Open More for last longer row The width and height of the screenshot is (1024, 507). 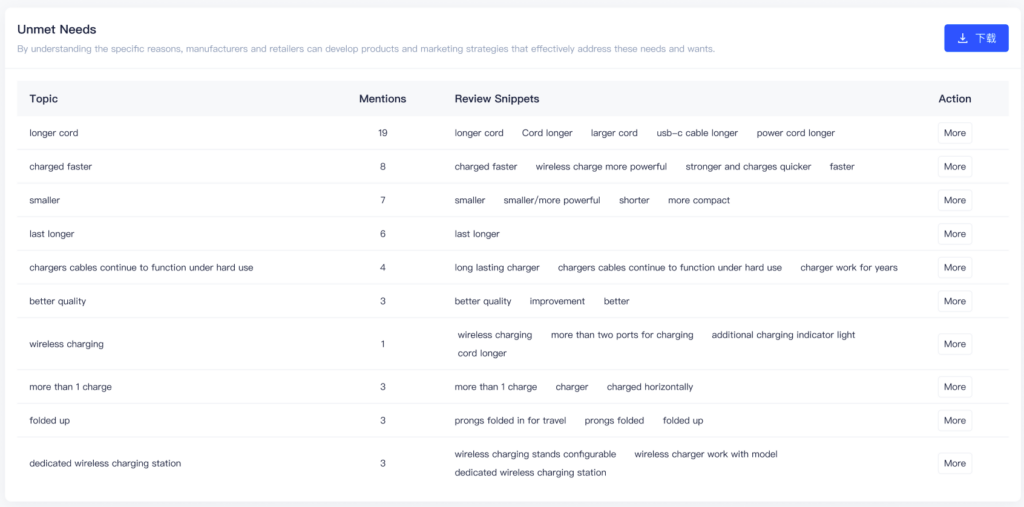tap(955, 234)
